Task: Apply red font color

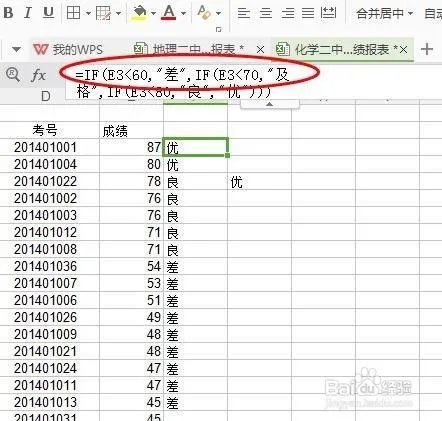Action: [x=169, y=13]
